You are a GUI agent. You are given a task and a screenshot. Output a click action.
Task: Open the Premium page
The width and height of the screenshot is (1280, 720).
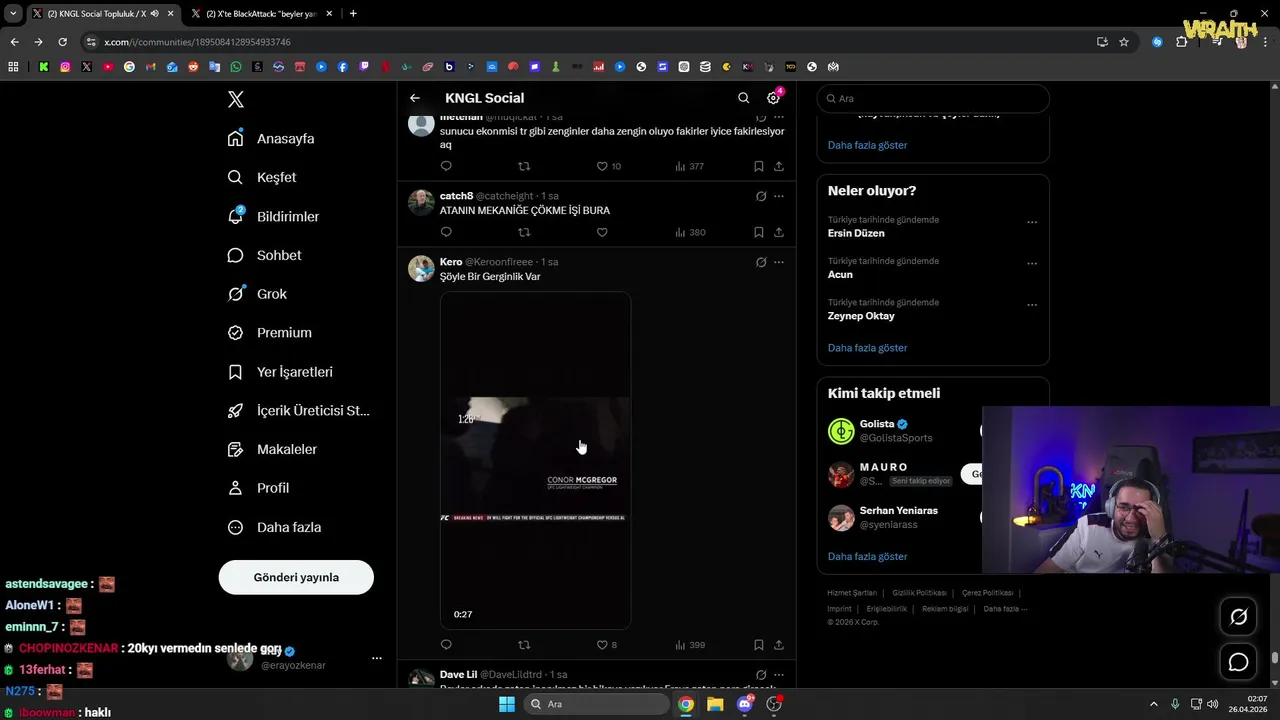pyautogui.click(x=269, y=333)
